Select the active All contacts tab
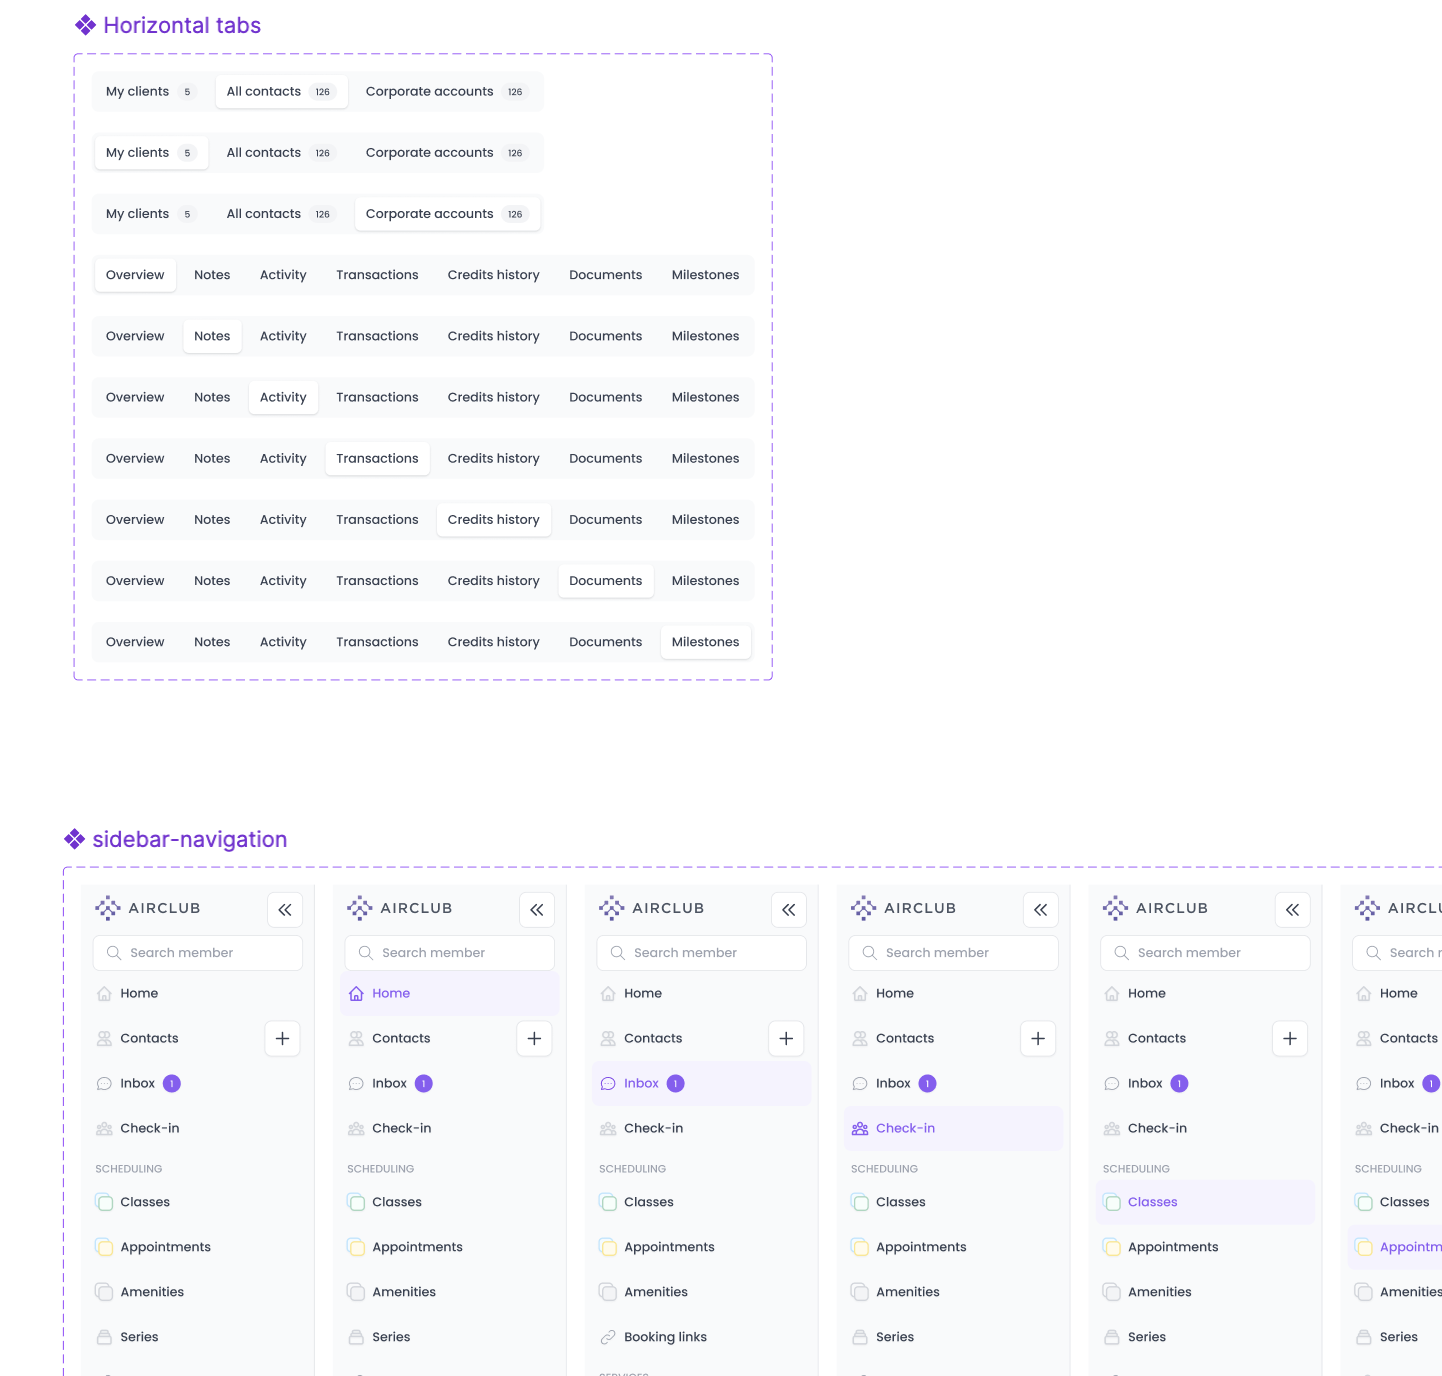 click(x=282, y=91)
